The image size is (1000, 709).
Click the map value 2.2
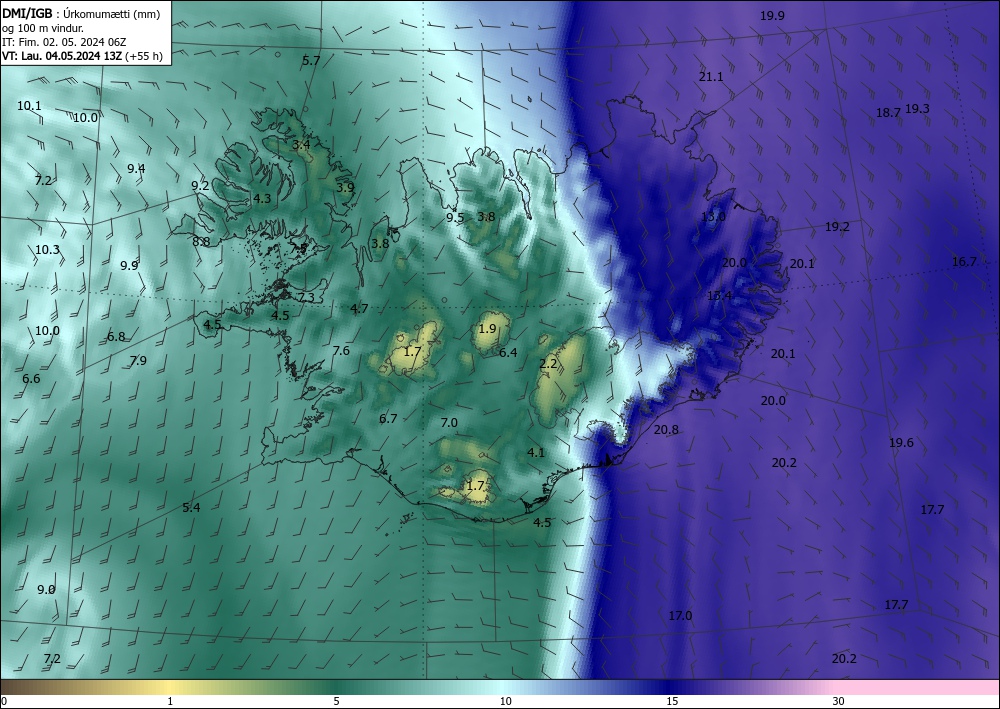(x=548, y=364)
